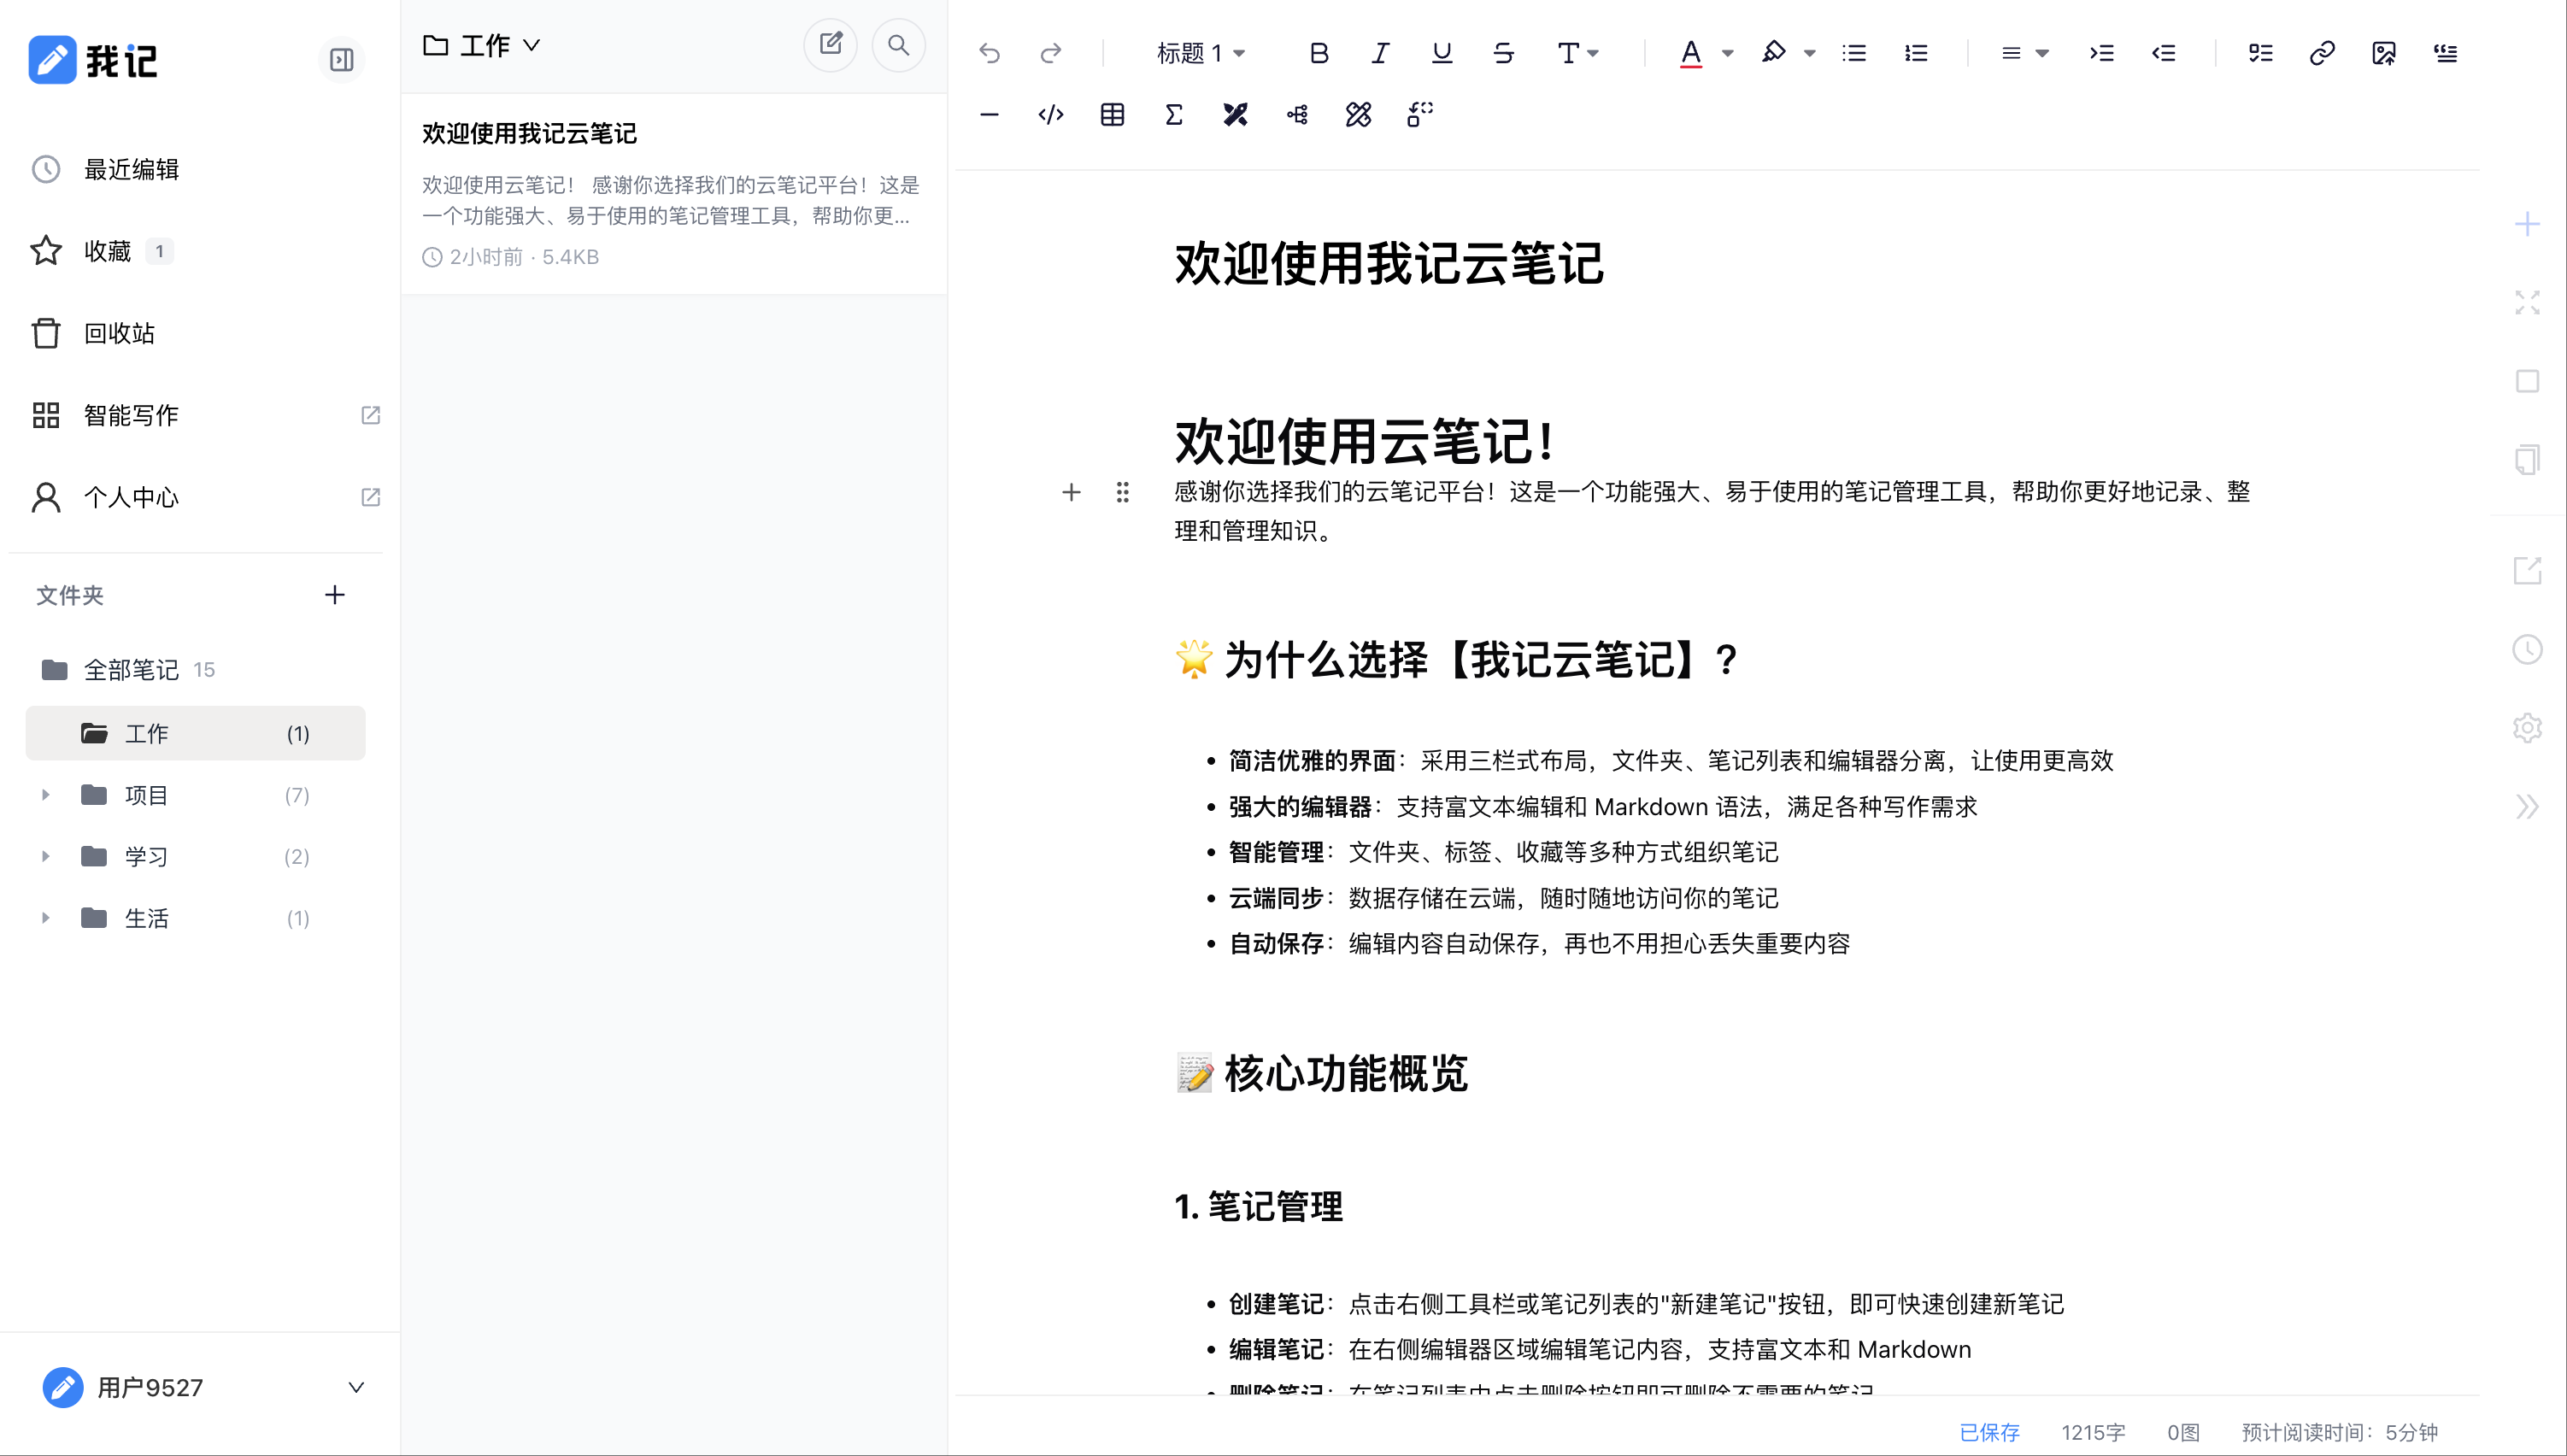The image size is (2567, 1456).
Task: Open the mind map insert tool
Action: (x=1296, y=114)
